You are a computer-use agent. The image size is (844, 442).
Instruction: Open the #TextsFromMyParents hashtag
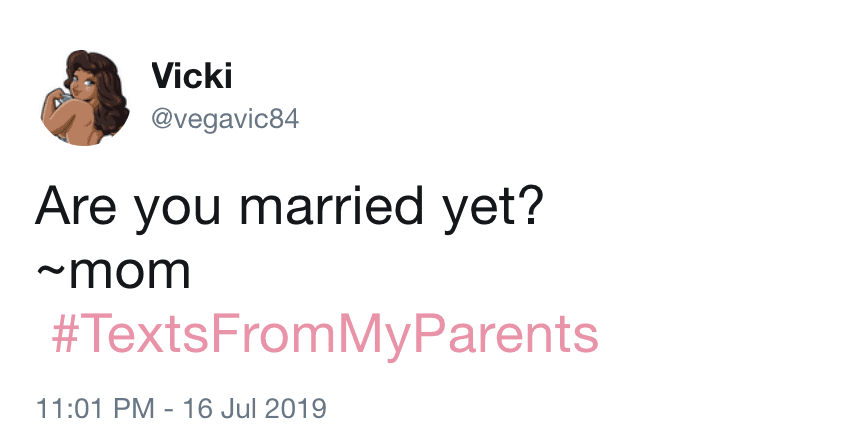(x=324, y=335)
